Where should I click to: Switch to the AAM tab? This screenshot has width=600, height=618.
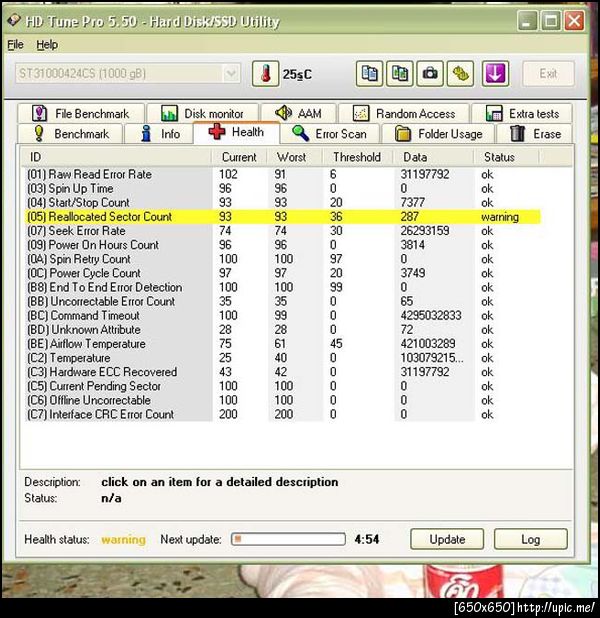pyautogui.click(x=298, y=114)
